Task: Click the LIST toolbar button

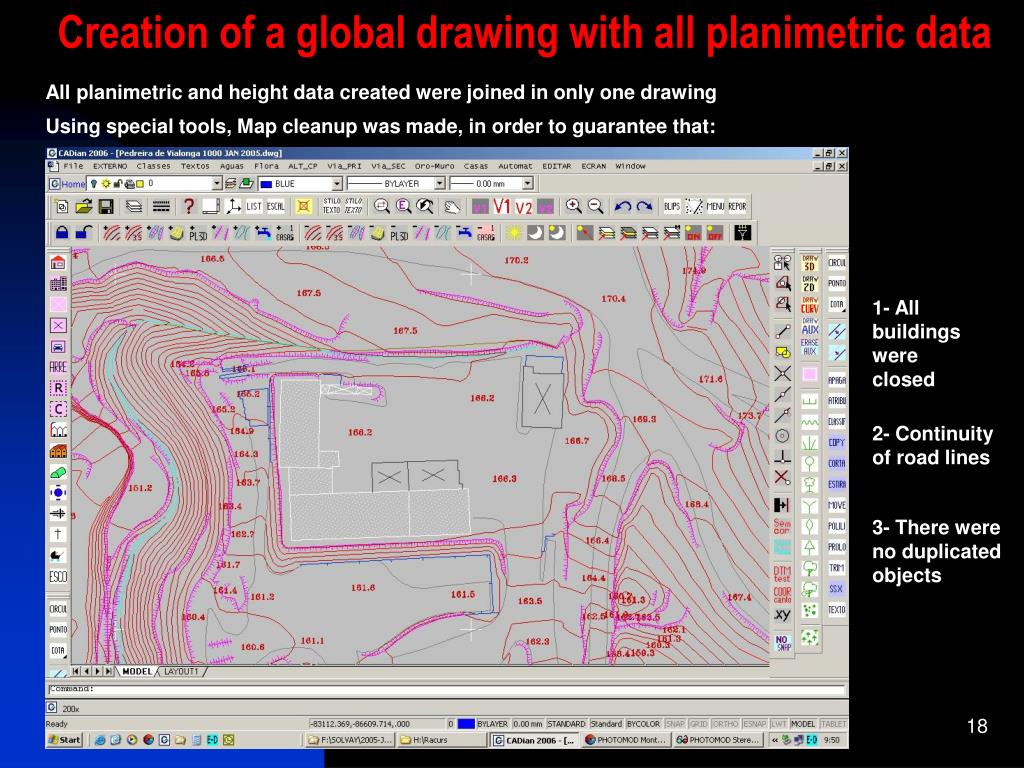Action: pyautogui.click(x=254, y=207)
